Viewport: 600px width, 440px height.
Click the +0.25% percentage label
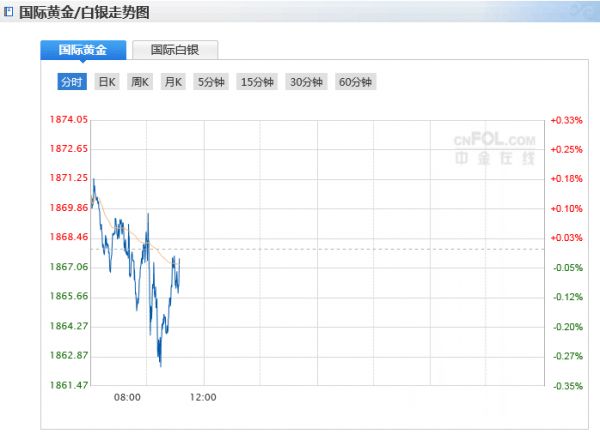click(566, 150)
